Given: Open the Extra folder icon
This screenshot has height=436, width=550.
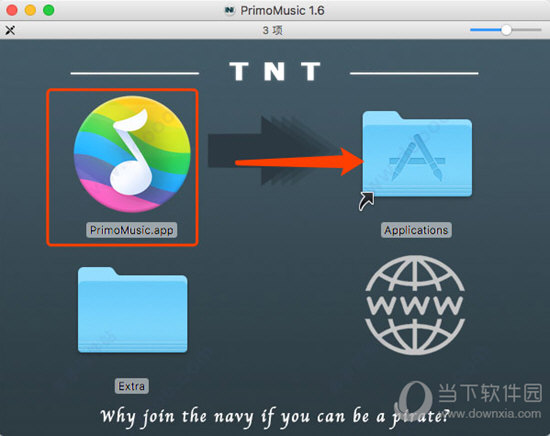Looking at the screenshot, I should point(133,310).
